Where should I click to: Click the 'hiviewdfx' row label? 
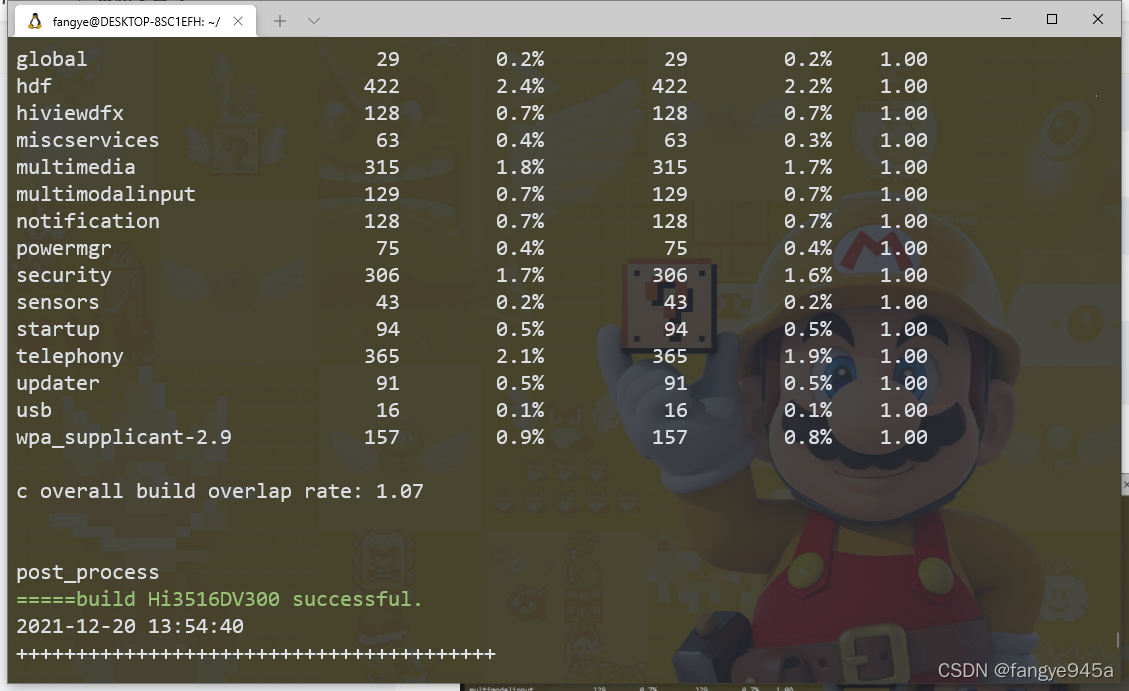pyautogui.click(x=70, y=113)
